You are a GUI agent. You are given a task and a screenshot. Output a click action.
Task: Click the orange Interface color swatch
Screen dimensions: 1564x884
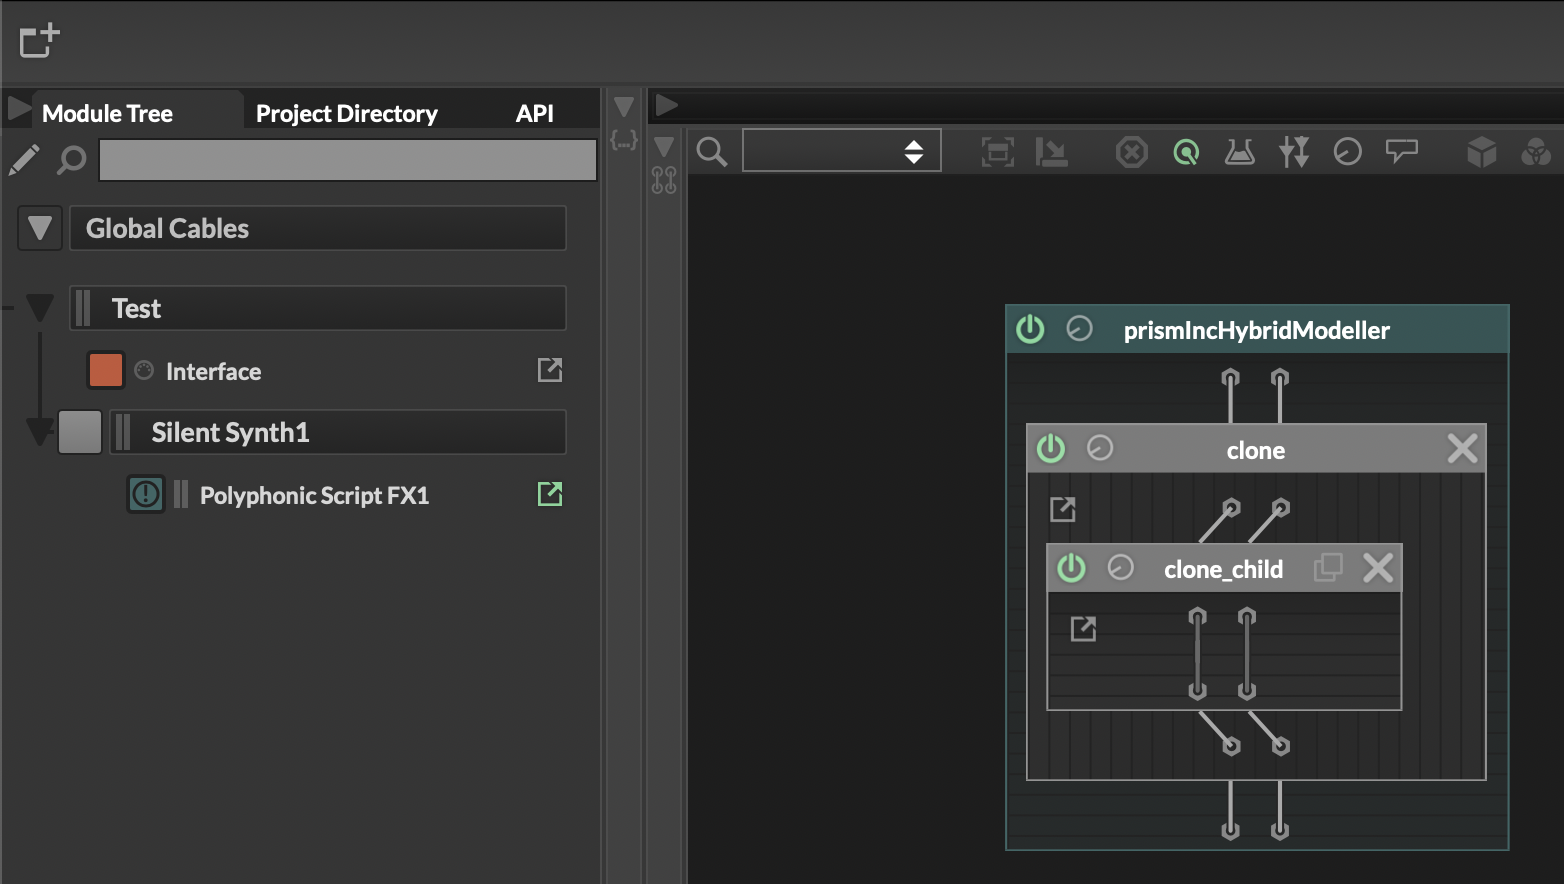105,370
